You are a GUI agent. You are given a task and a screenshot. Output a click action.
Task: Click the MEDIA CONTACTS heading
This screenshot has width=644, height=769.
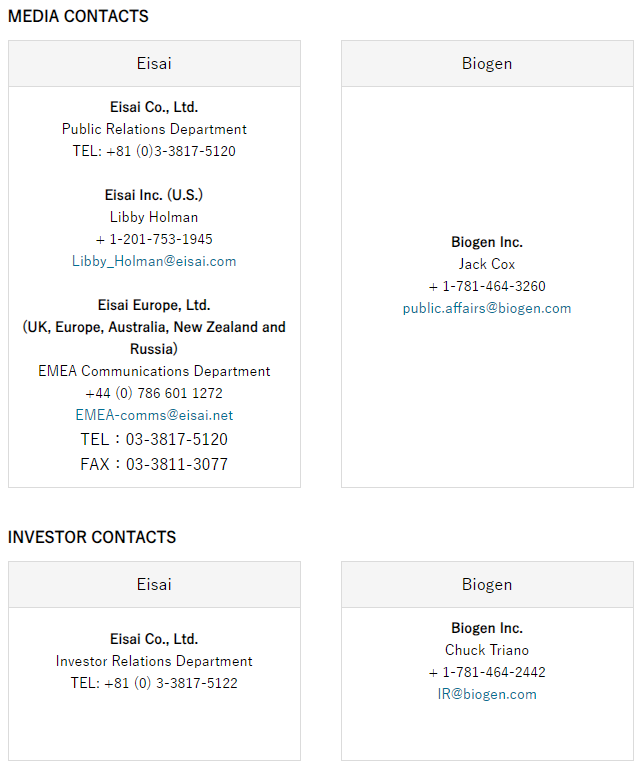(78, 16)
